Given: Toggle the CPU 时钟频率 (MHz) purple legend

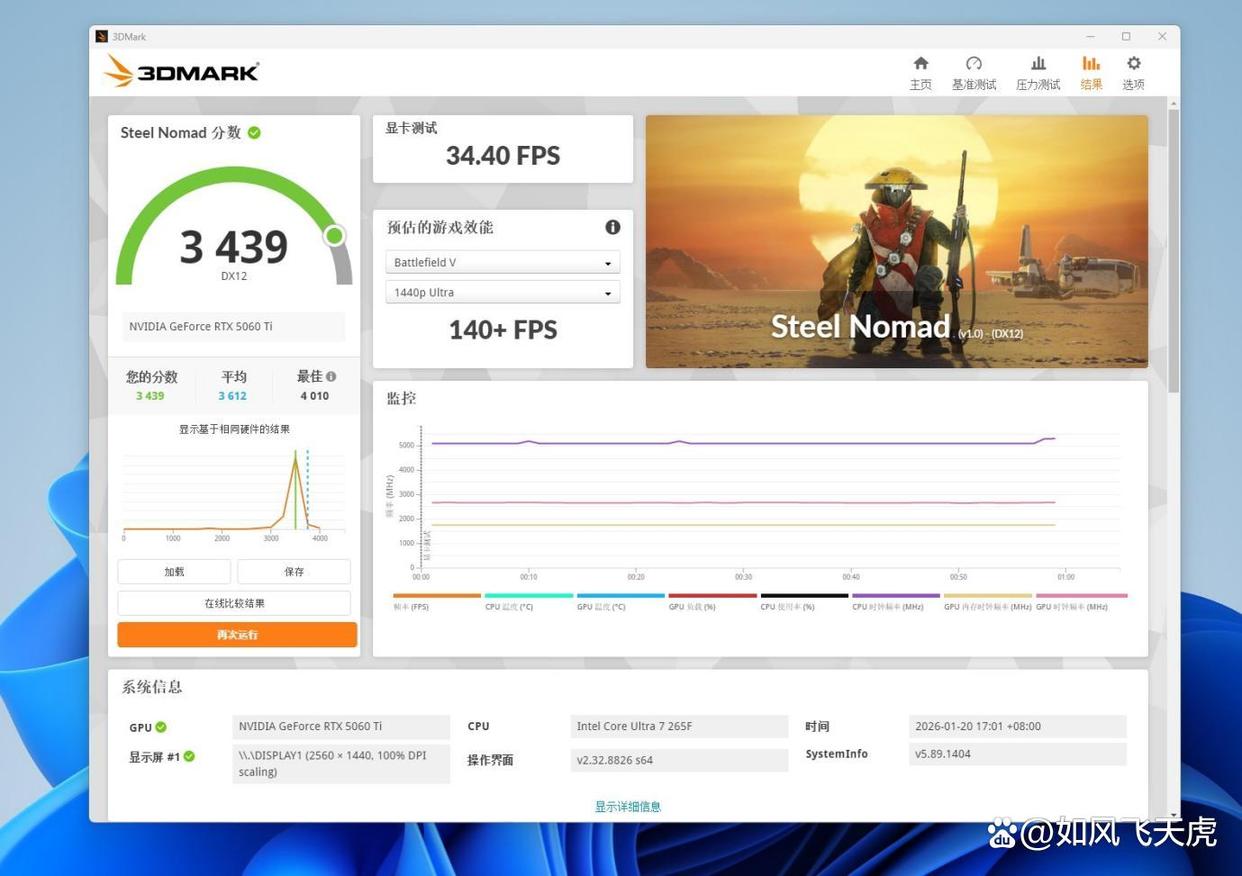Looking at the screenshot, I should click(896, 602).
